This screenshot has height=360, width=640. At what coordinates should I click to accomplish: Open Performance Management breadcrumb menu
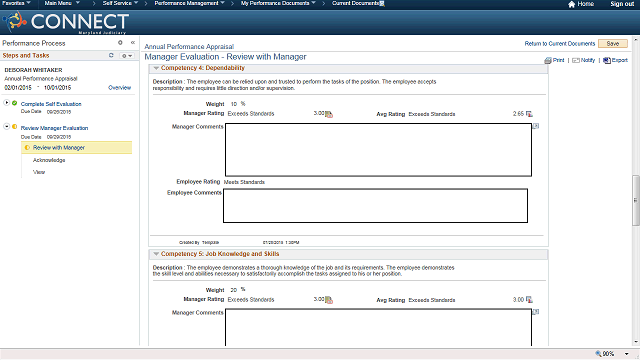pos(189,3)
